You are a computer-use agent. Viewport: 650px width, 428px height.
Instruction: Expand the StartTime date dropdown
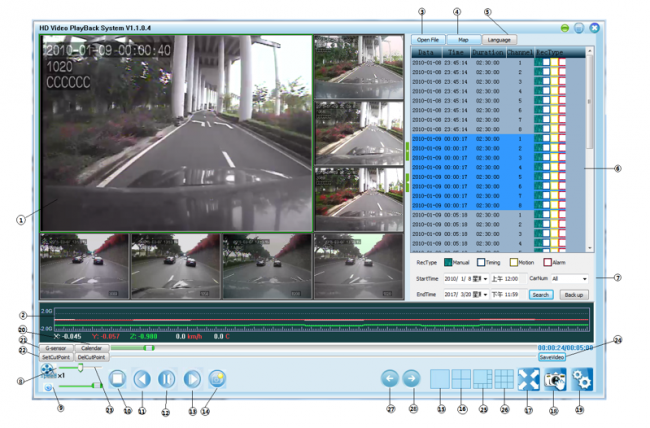click(487, 279)
